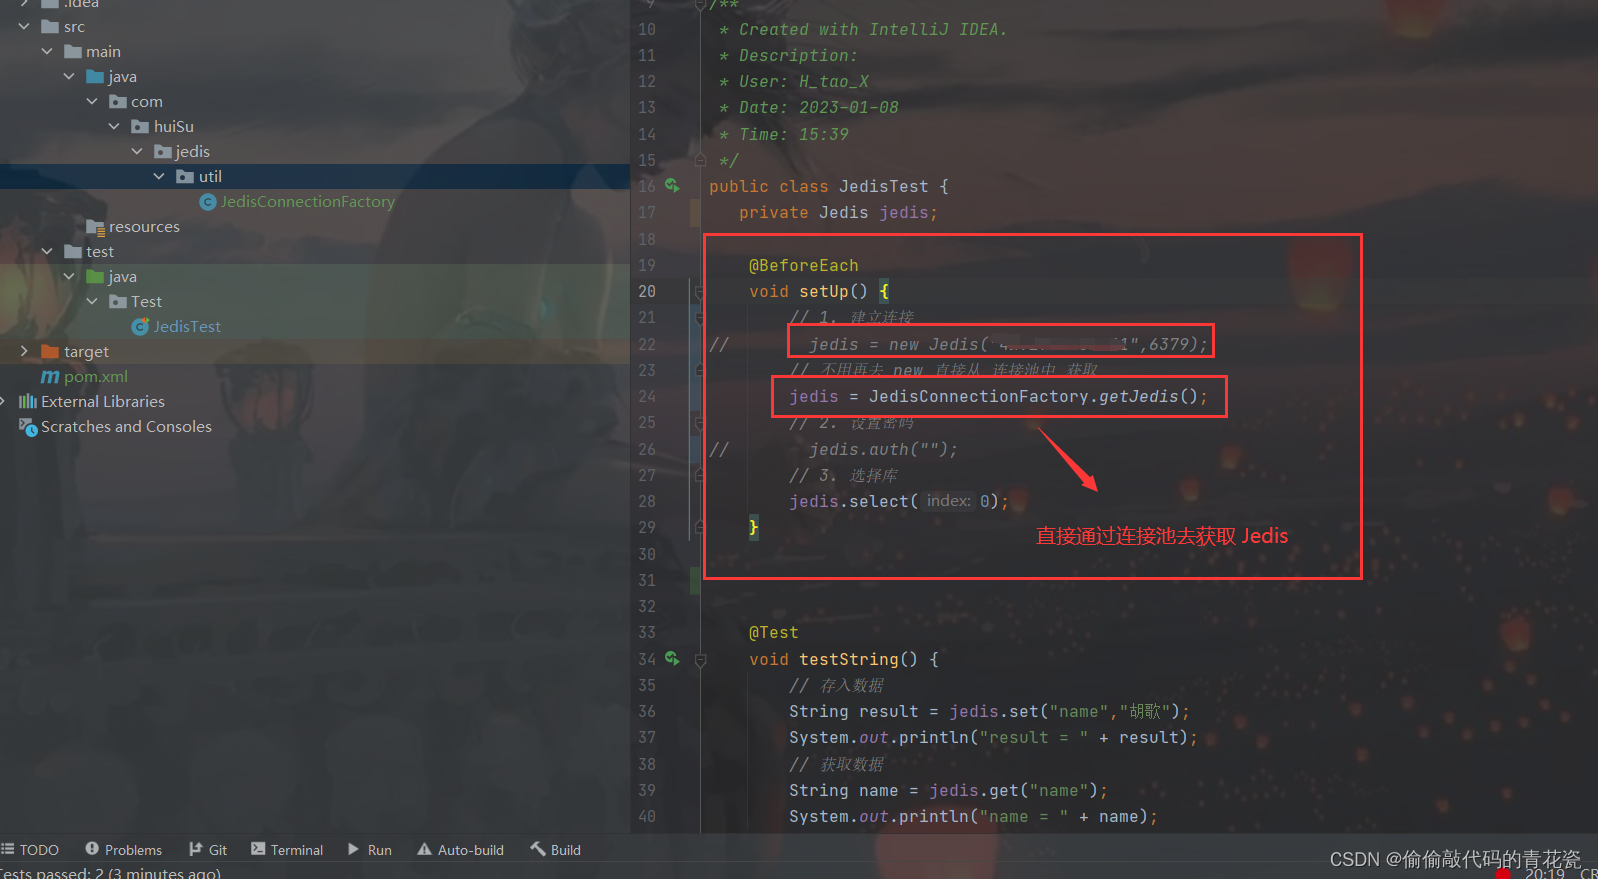Open the Git tool window

[208, 850]
